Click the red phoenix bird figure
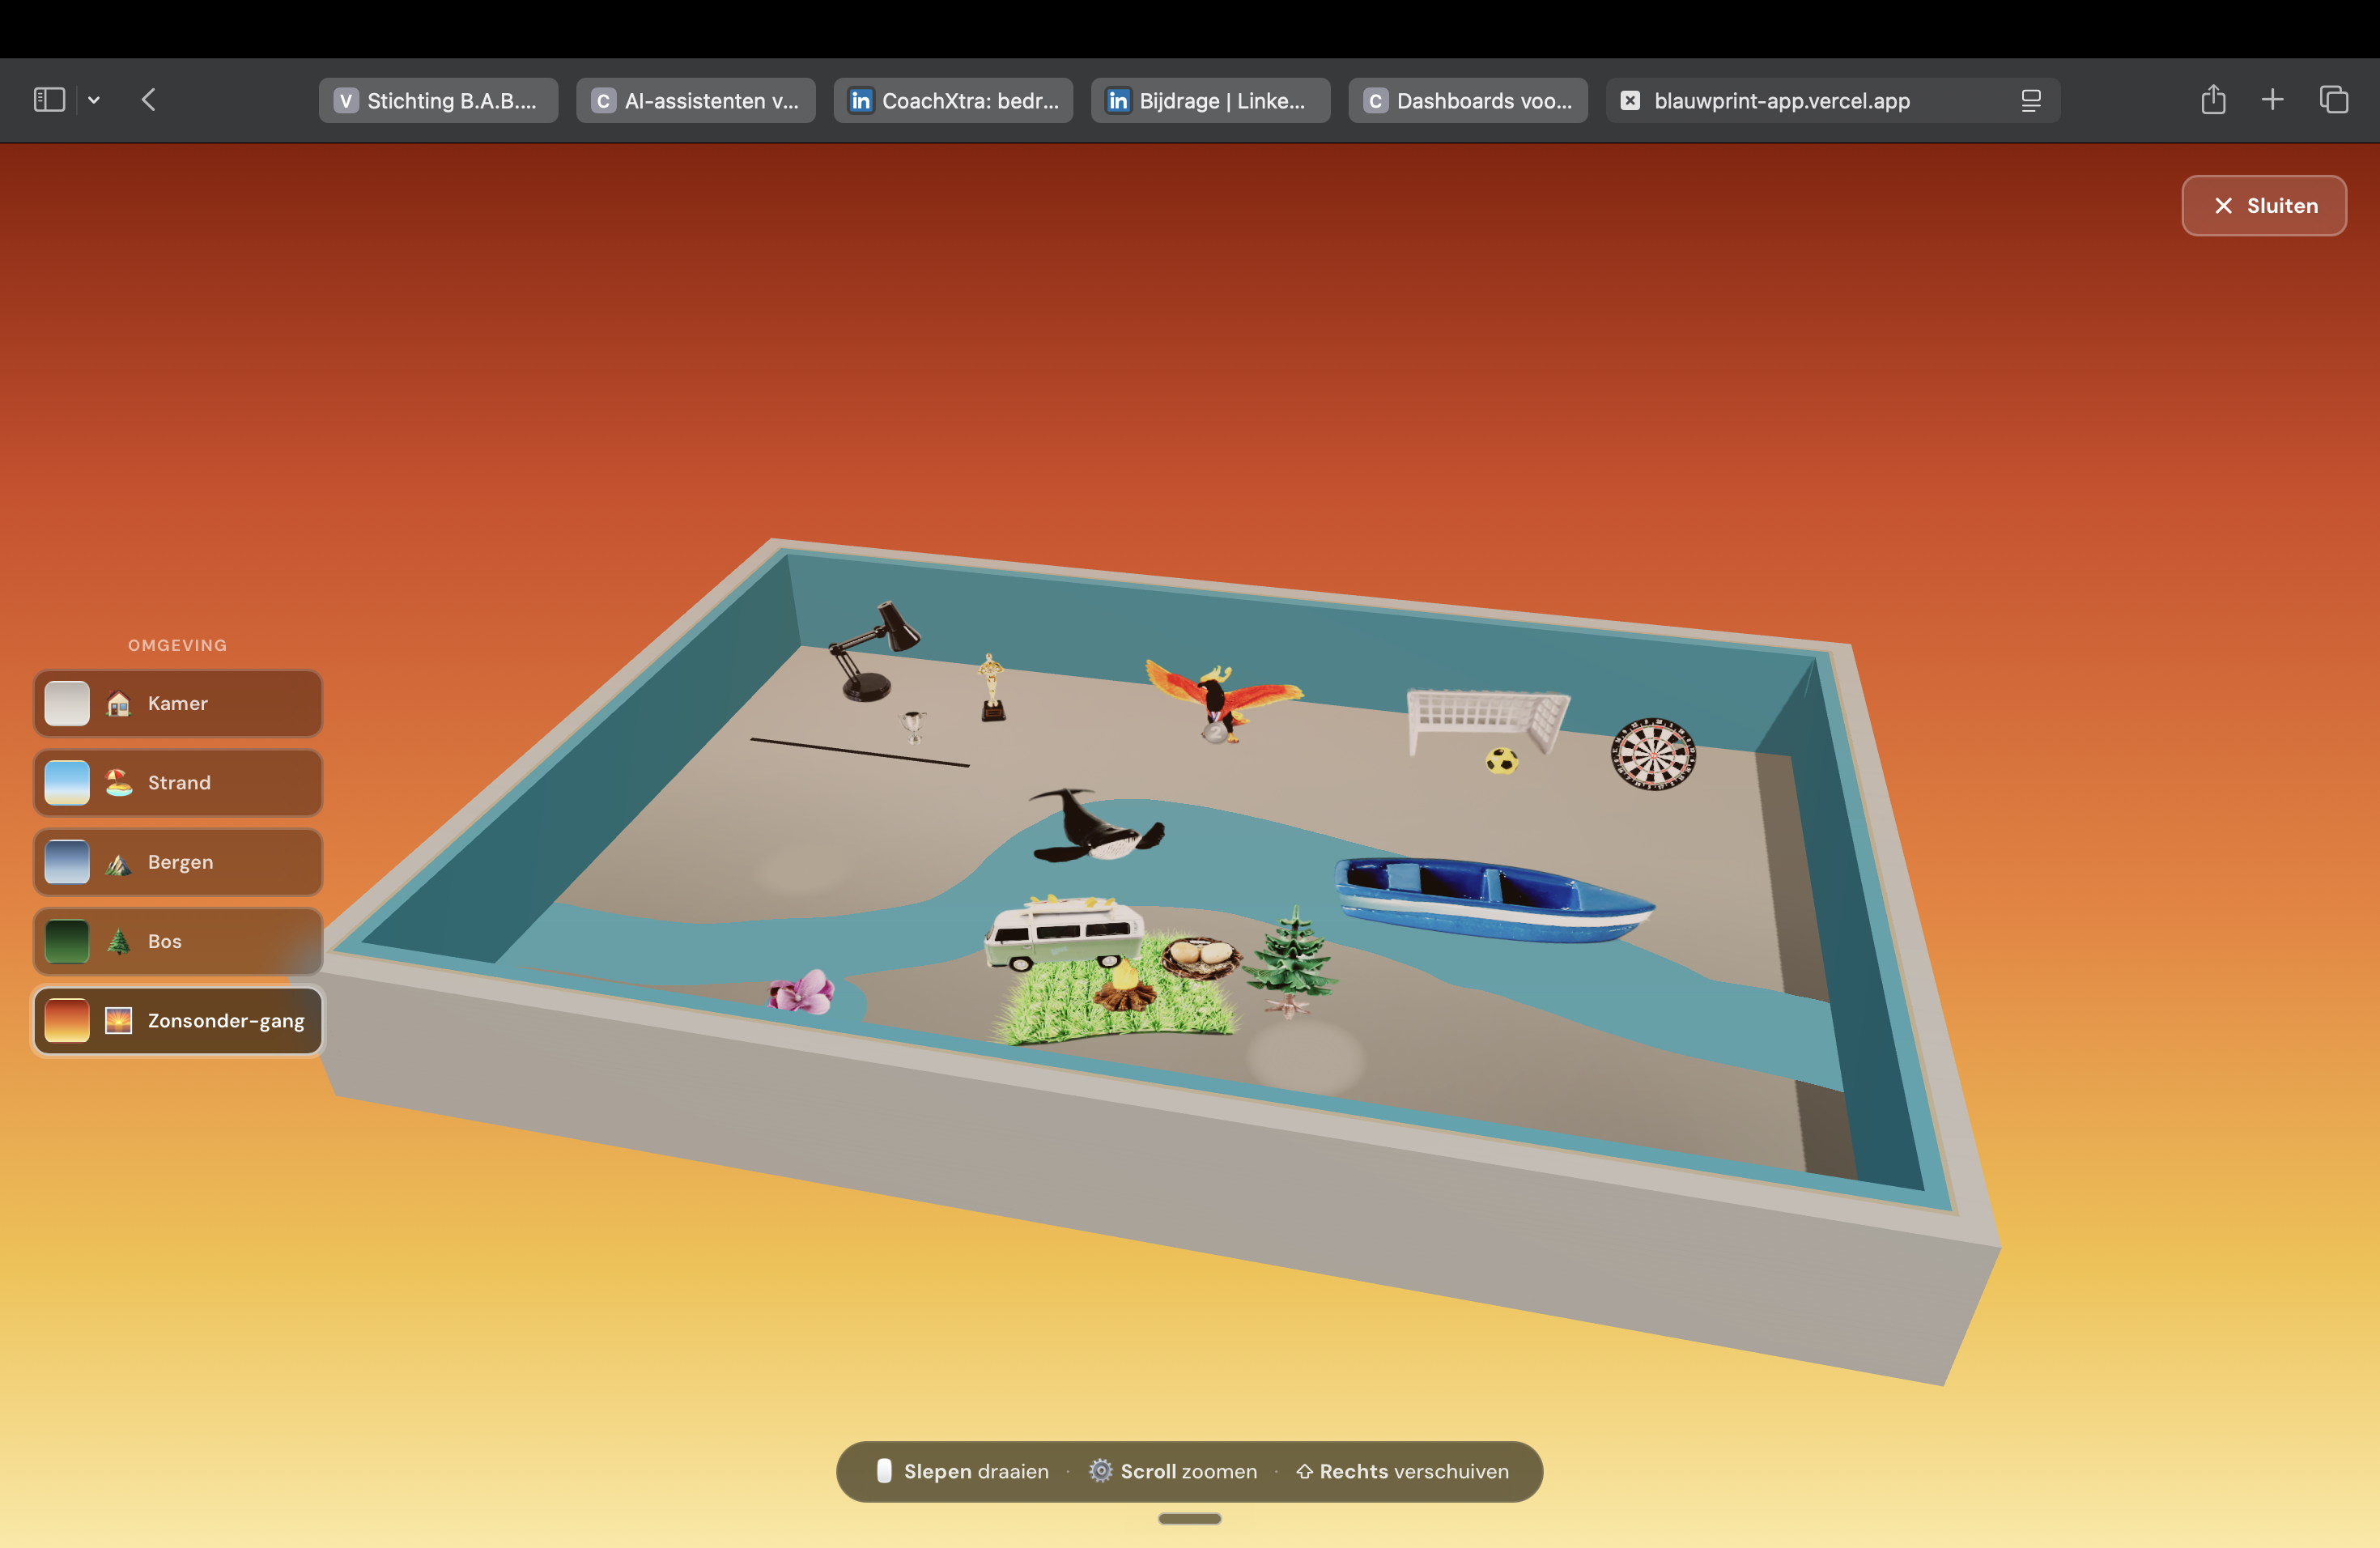The height and width of the screenshot is (1548, 2380). click(1222, 700)
